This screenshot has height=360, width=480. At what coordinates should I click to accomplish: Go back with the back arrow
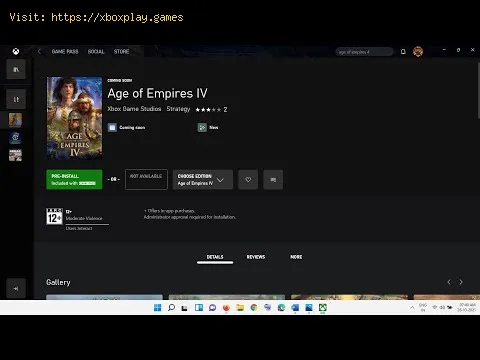(x=39, y=51)
